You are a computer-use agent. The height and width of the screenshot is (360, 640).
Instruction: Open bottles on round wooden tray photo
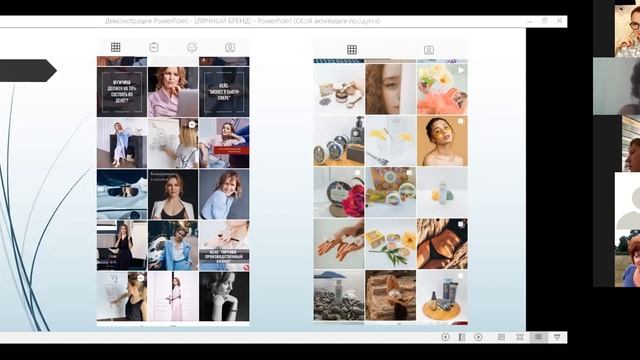pyautogui.click(x=442, y=295)
